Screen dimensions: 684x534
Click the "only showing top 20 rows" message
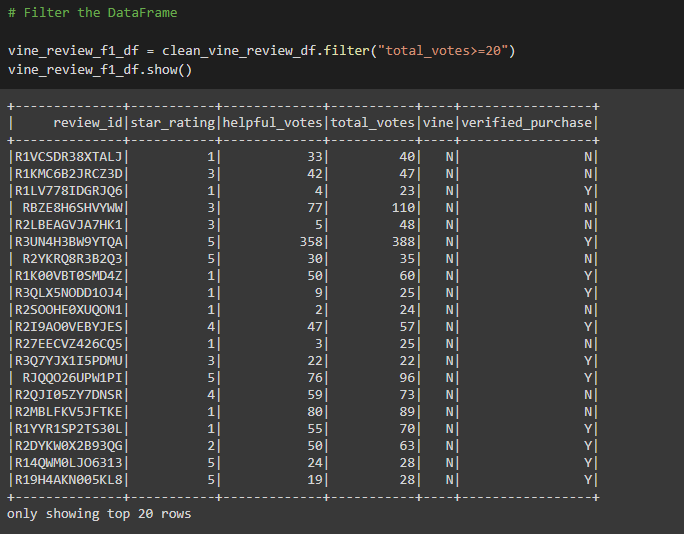[x=99, y=514]
